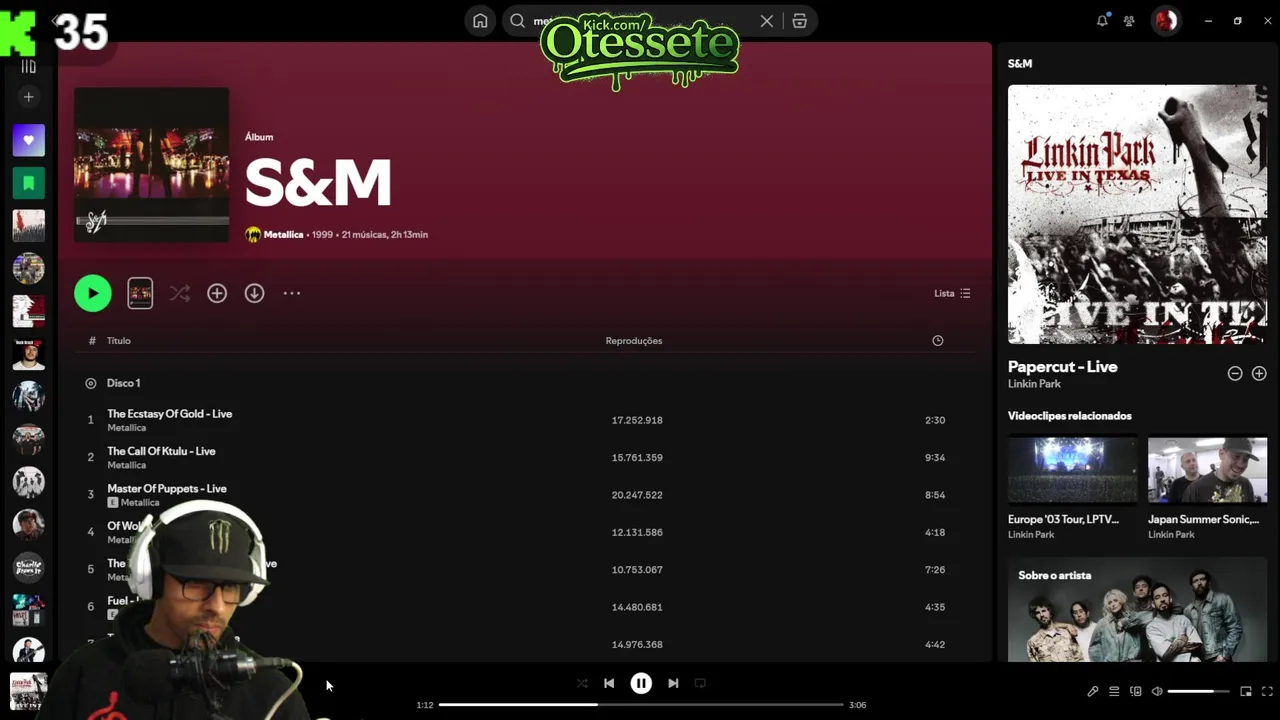
Task: Skip to next track
Action: [673, 683]
